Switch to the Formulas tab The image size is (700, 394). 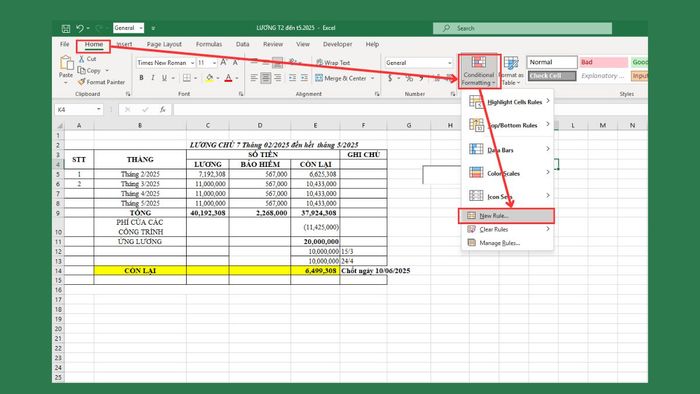click(208, 44)
